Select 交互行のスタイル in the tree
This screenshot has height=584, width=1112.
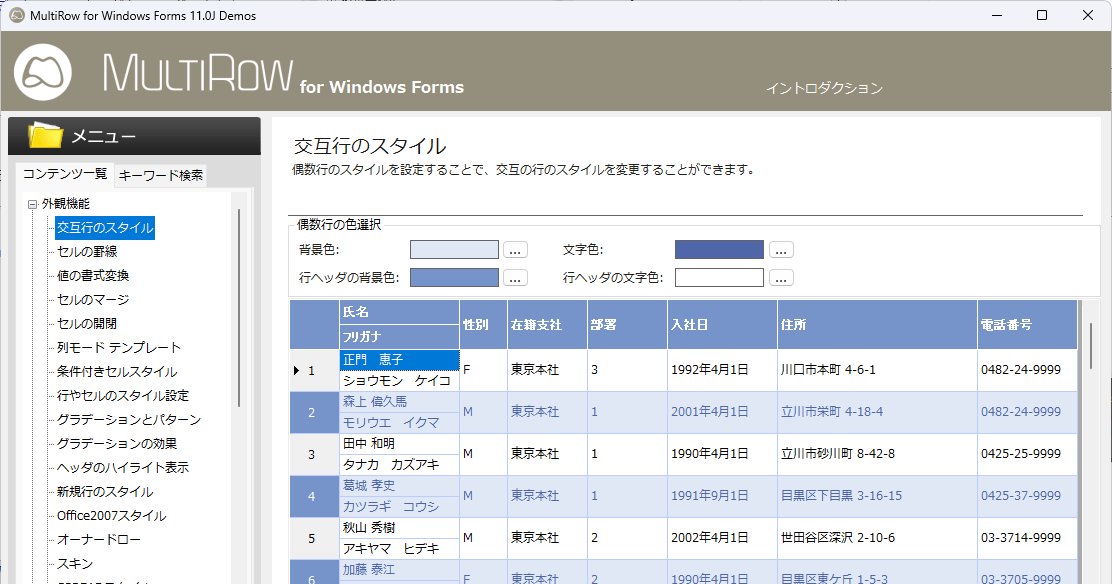pos(105,227)
